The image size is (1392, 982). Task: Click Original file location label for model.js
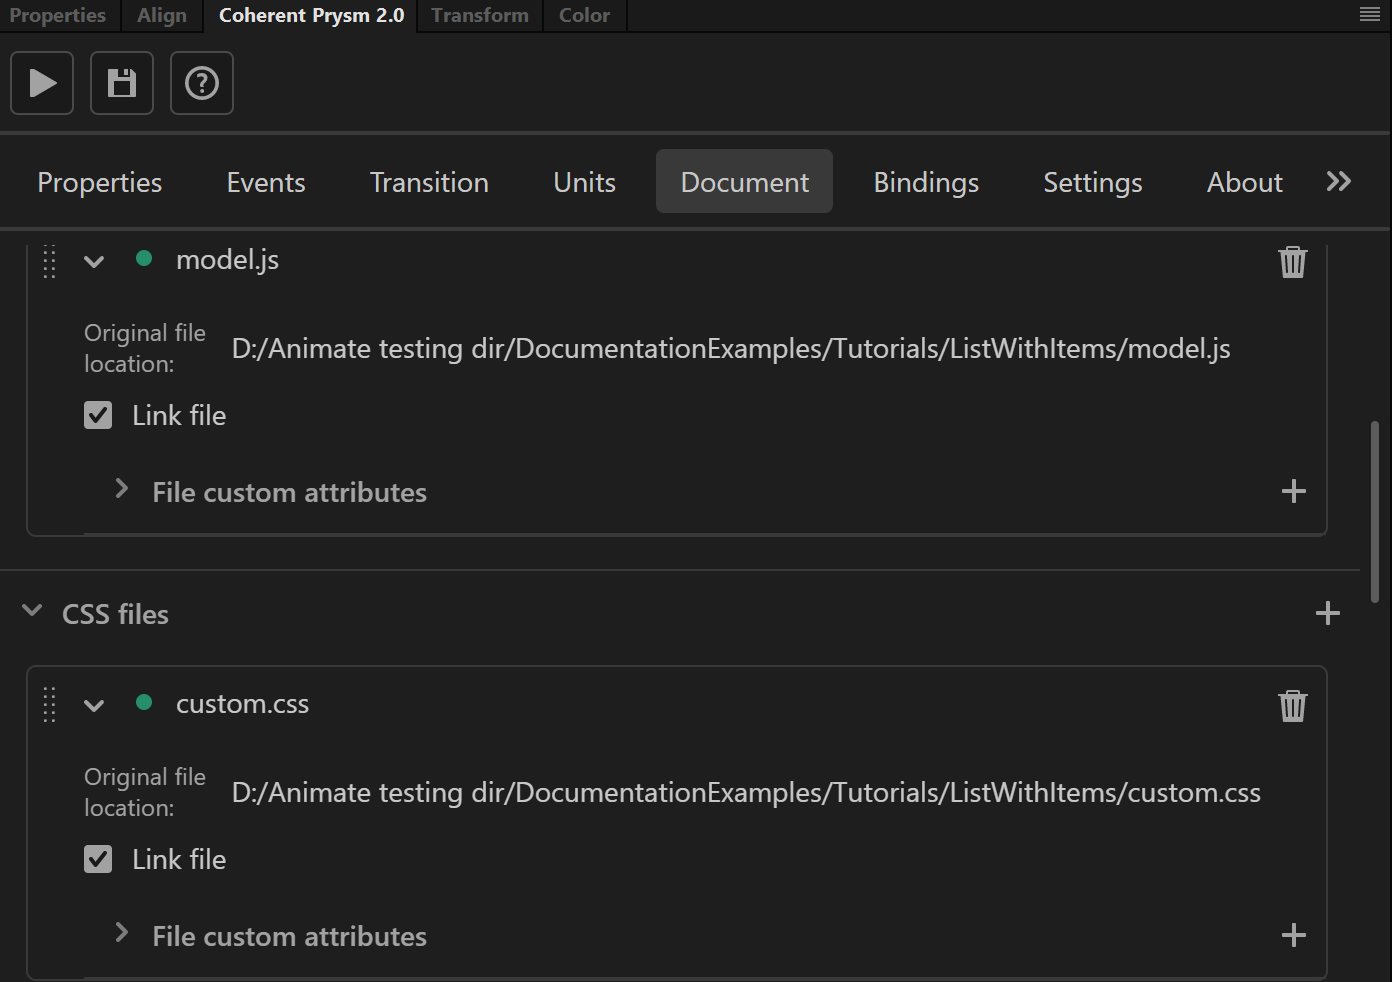click(x=145, y=348)
